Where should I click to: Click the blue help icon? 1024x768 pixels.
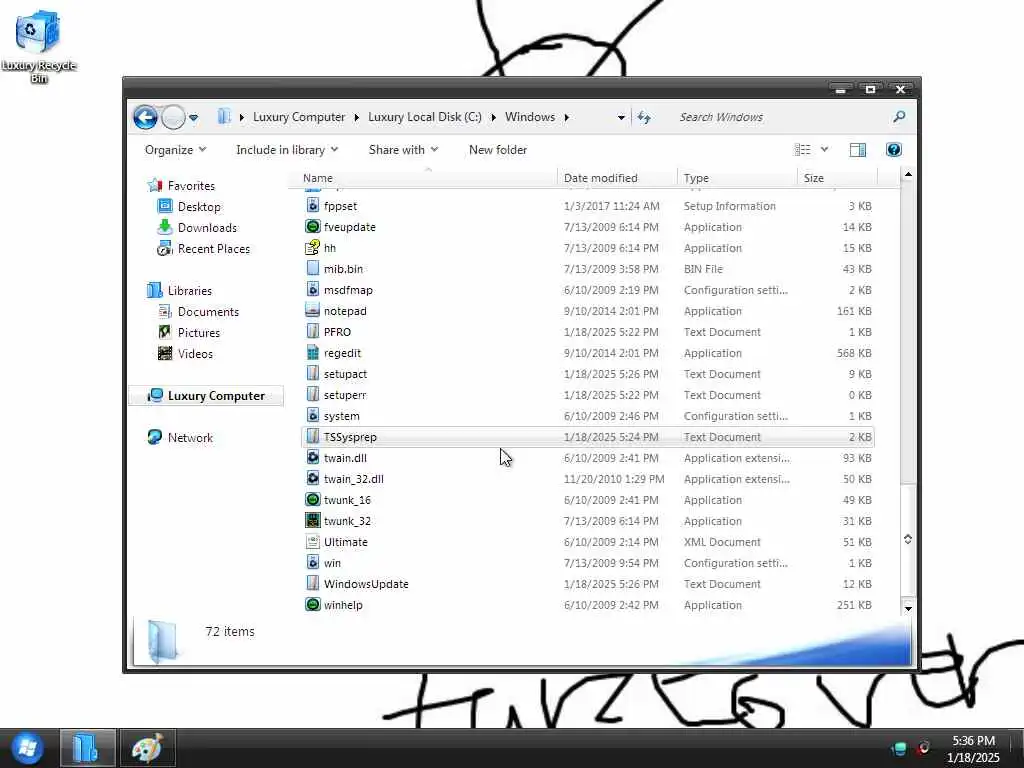pyautogui.click(x=893, y=150)
